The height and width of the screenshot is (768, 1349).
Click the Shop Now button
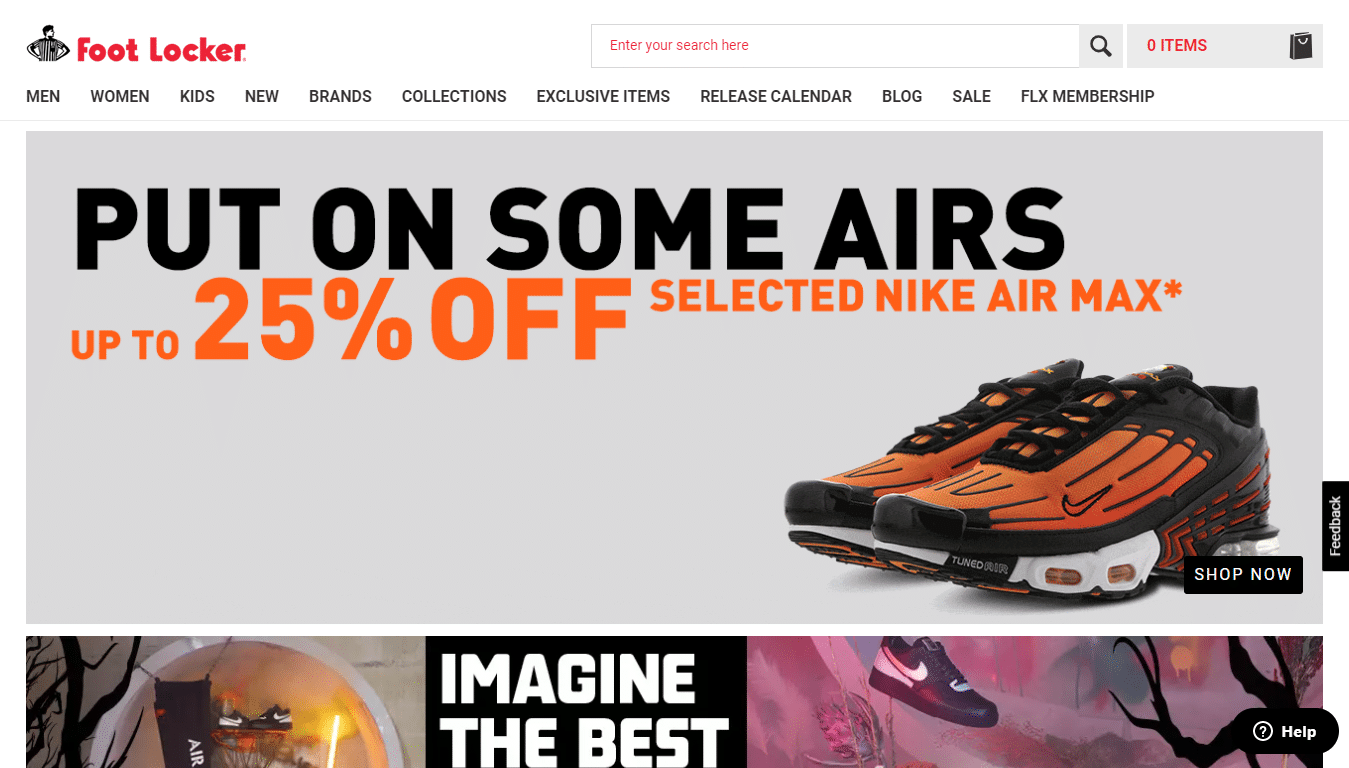(x=1243, y=575)
